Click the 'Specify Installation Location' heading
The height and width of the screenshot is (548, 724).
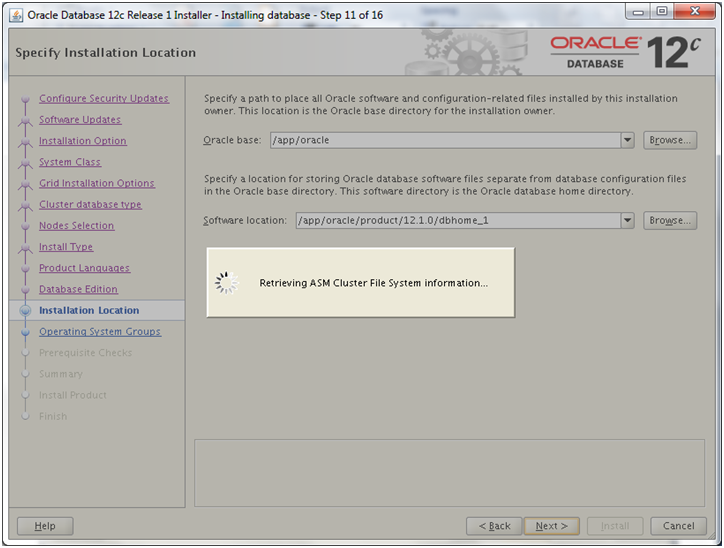pyautogui.click(x=105, y=53)
